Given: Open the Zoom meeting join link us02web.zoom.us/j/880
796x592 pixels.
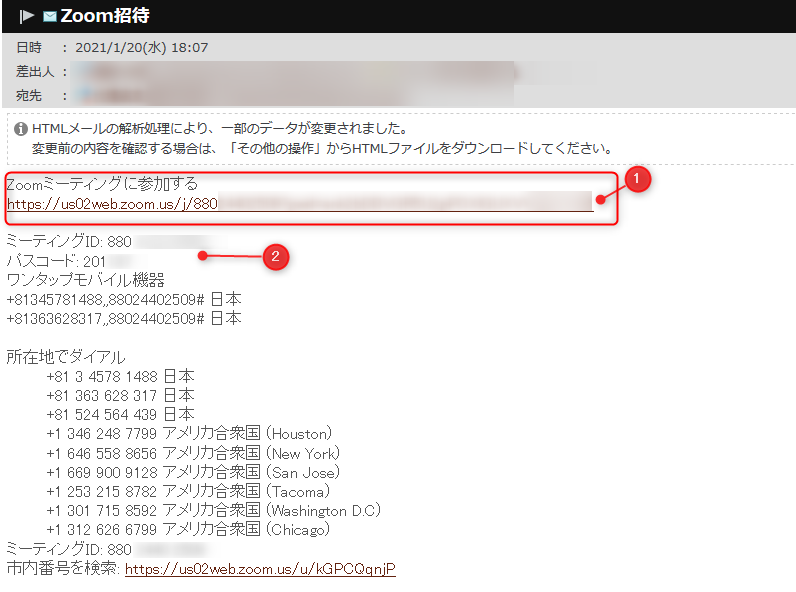Looking at the screenshot, I should tap(300, 204).
